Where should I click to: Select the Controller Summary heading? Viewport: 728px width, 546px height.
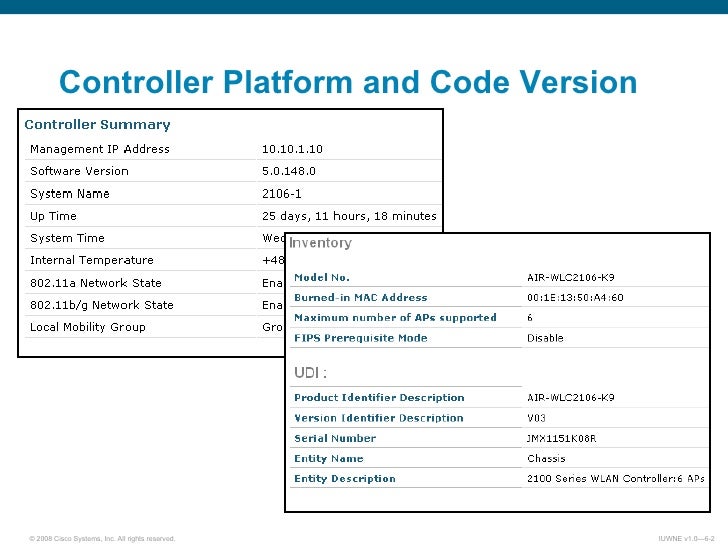click(98, 124)
